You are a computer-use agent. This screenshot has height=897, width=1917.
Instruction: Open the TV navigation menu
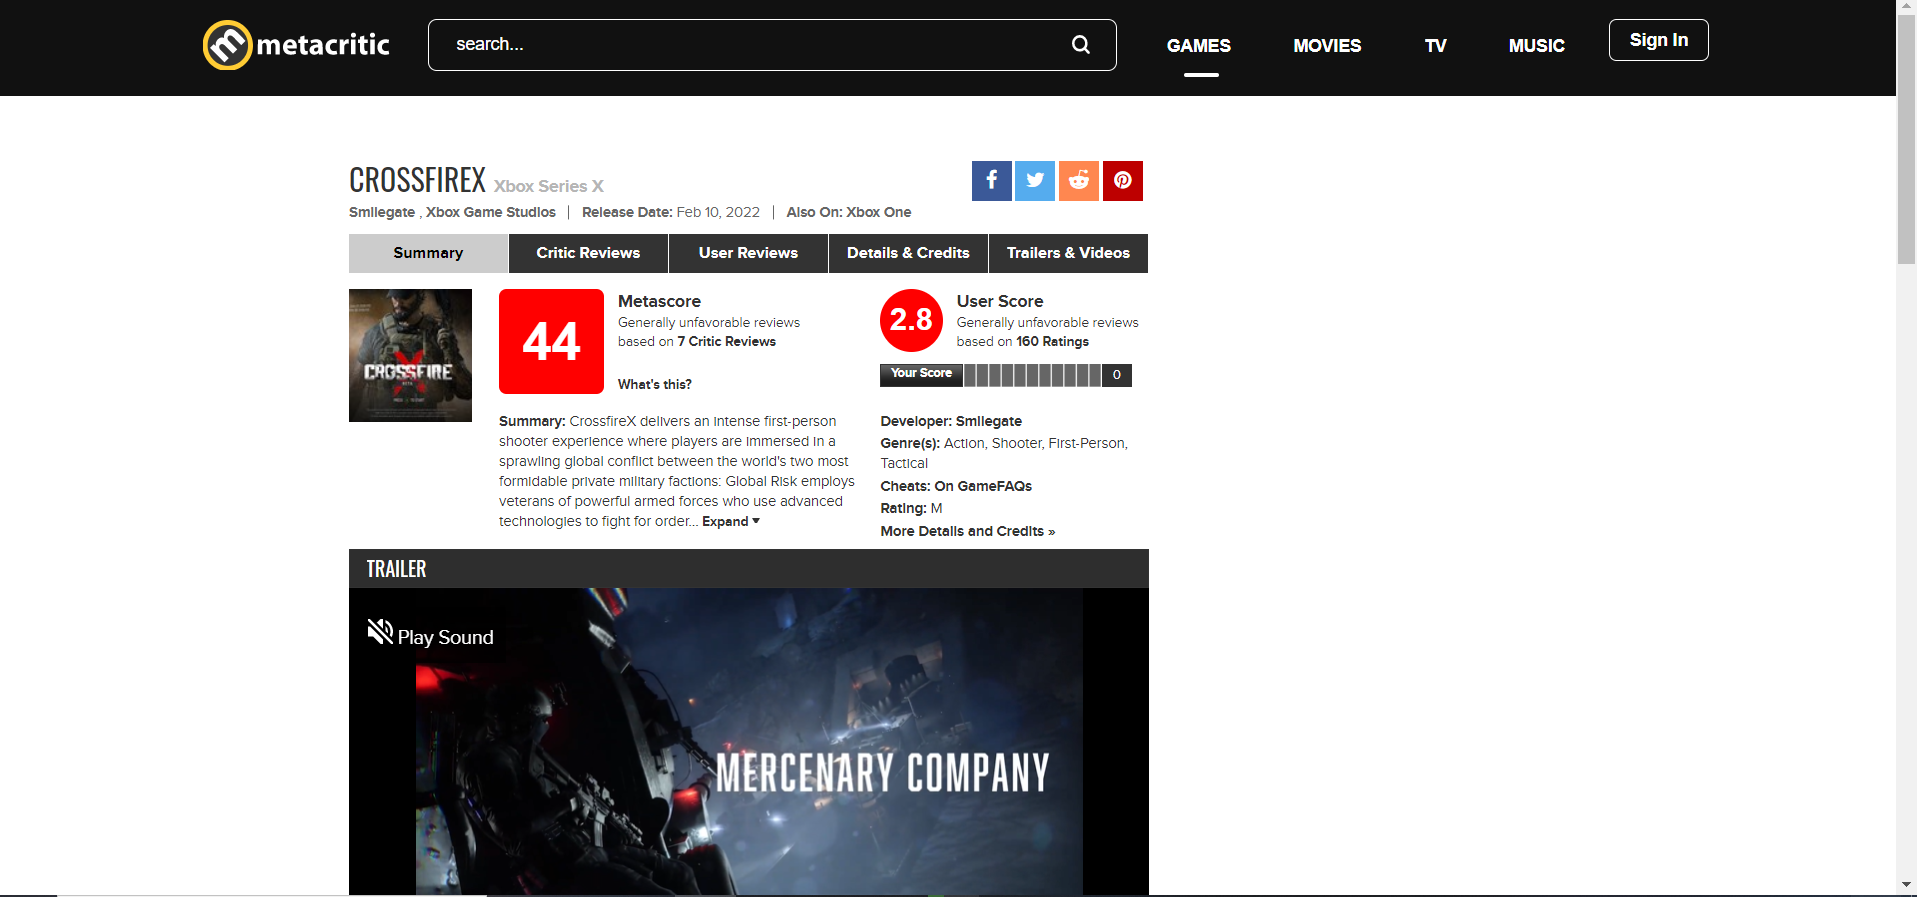[x=1436, y=46]
